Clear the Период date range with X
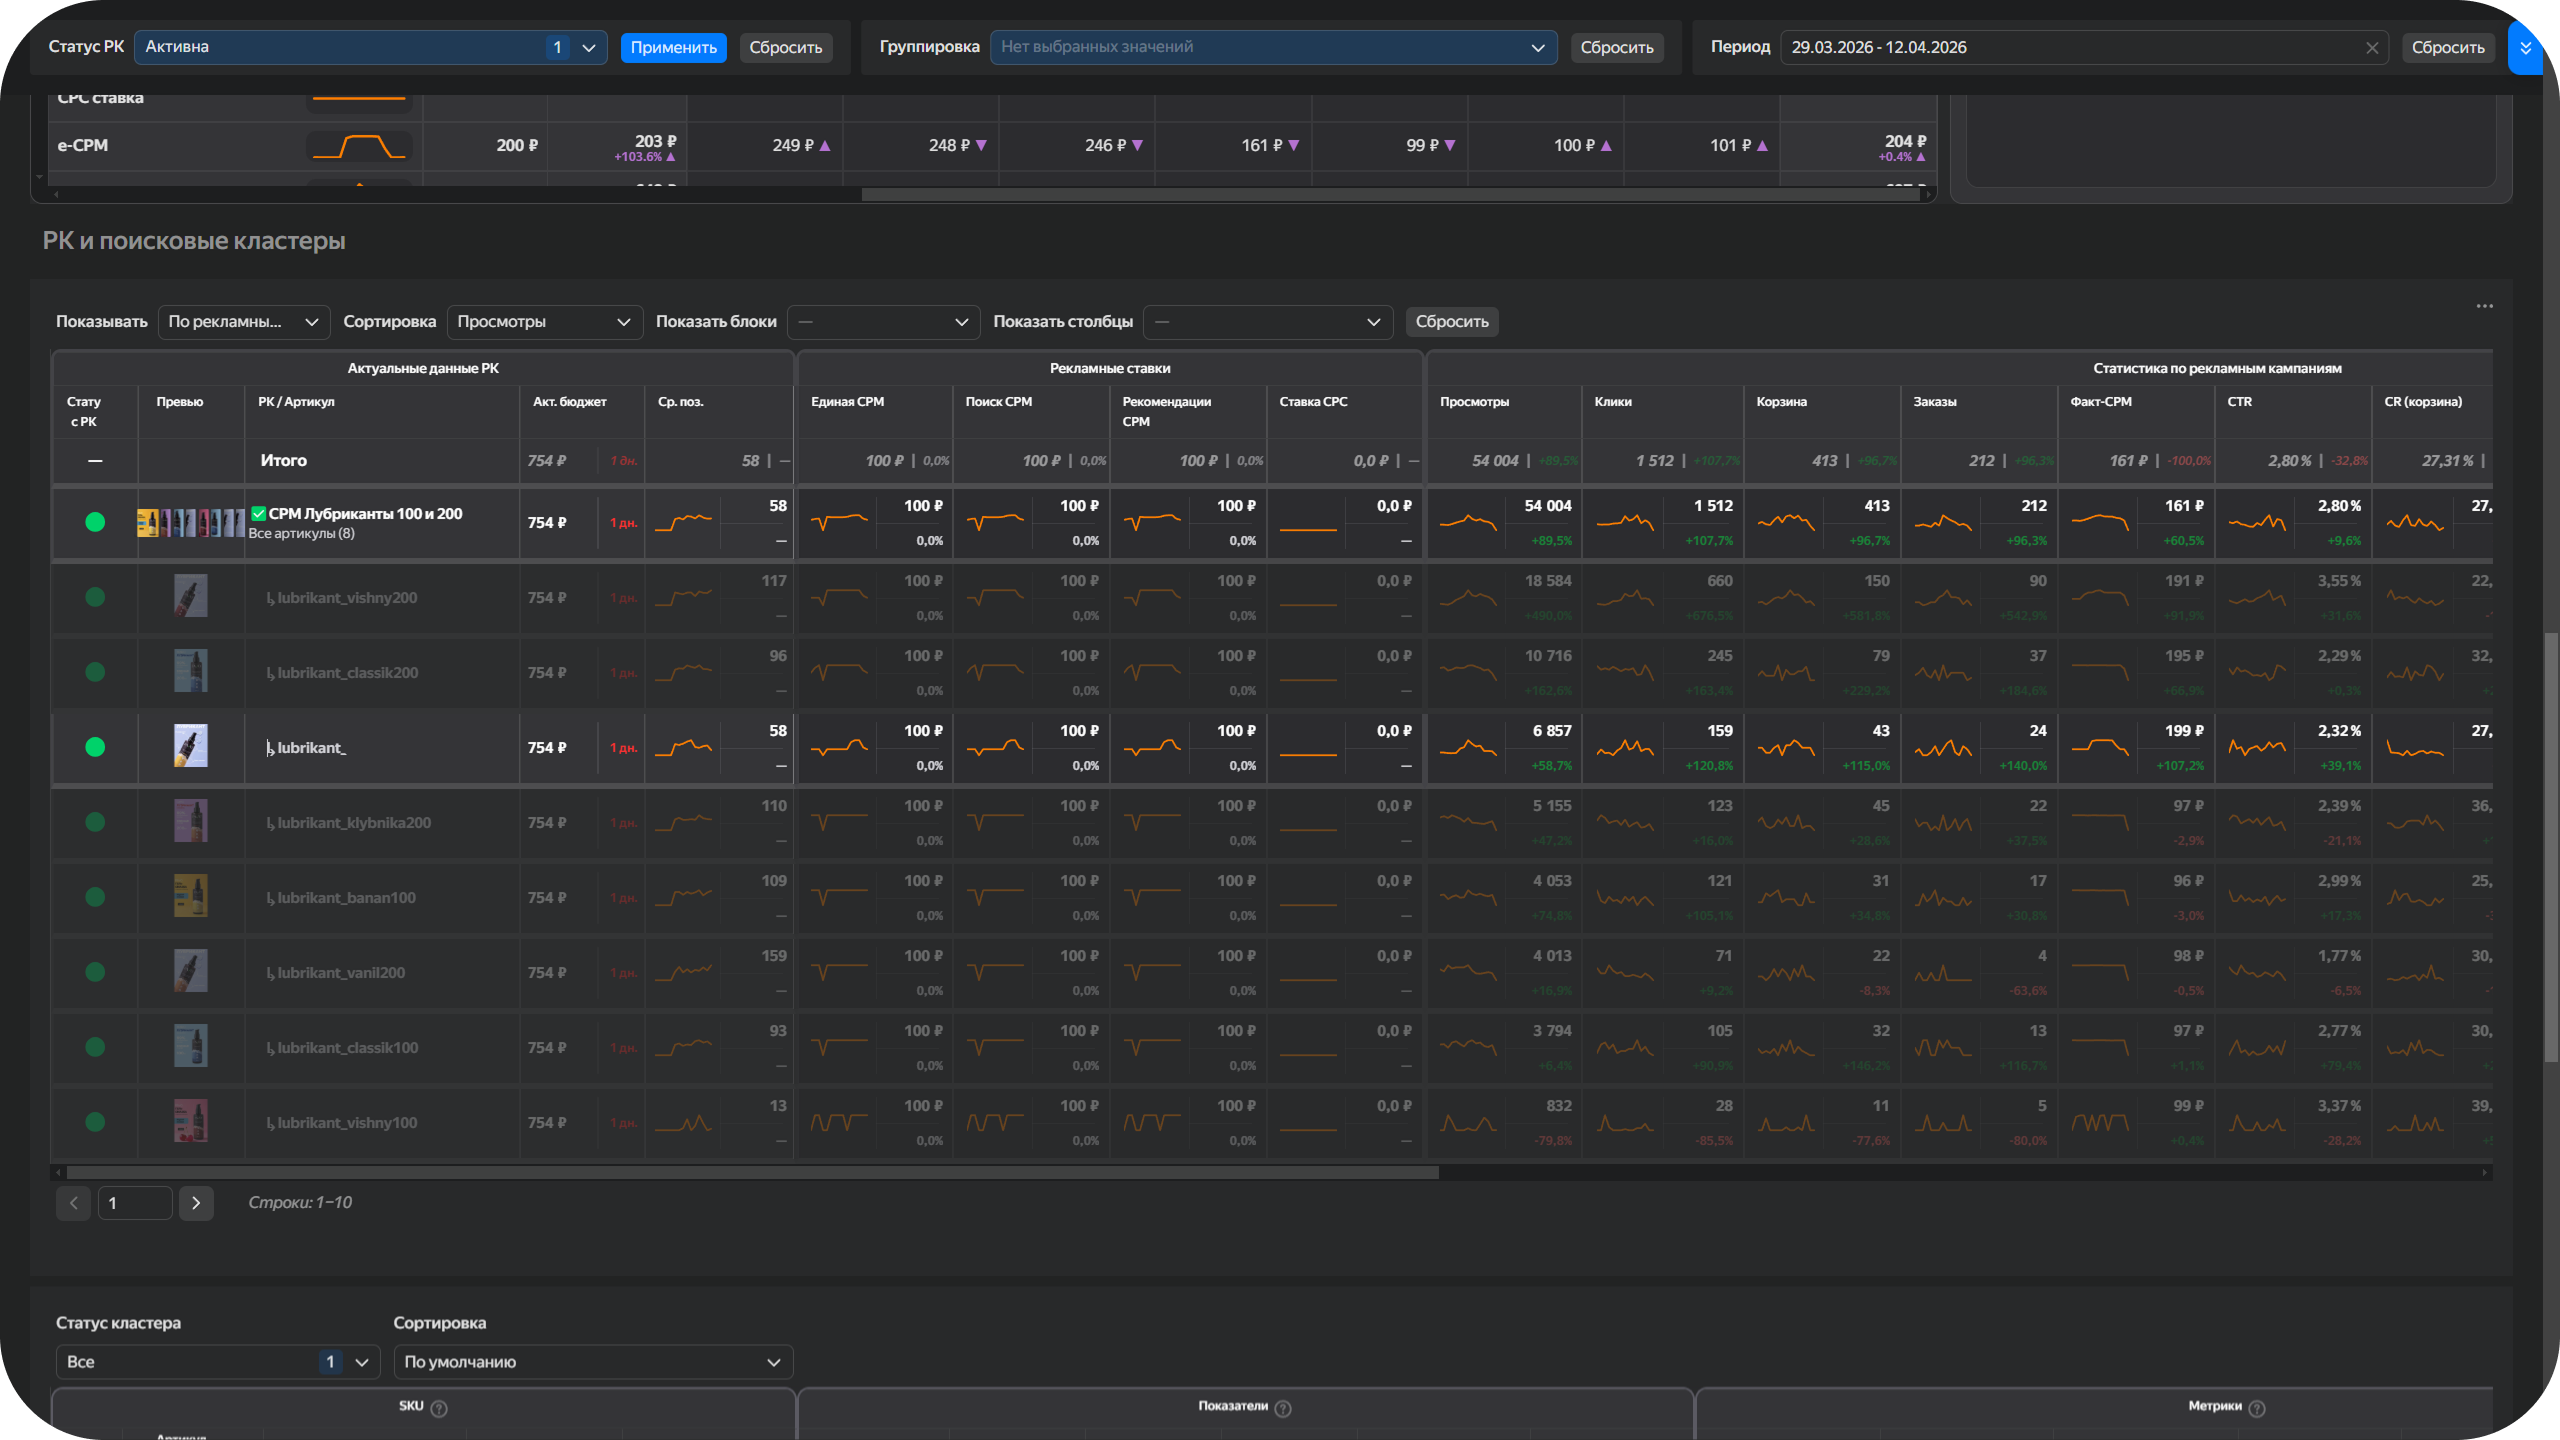This screenshot has height=1440, width=2560. pyautogui.click(x=2372, y=48)
